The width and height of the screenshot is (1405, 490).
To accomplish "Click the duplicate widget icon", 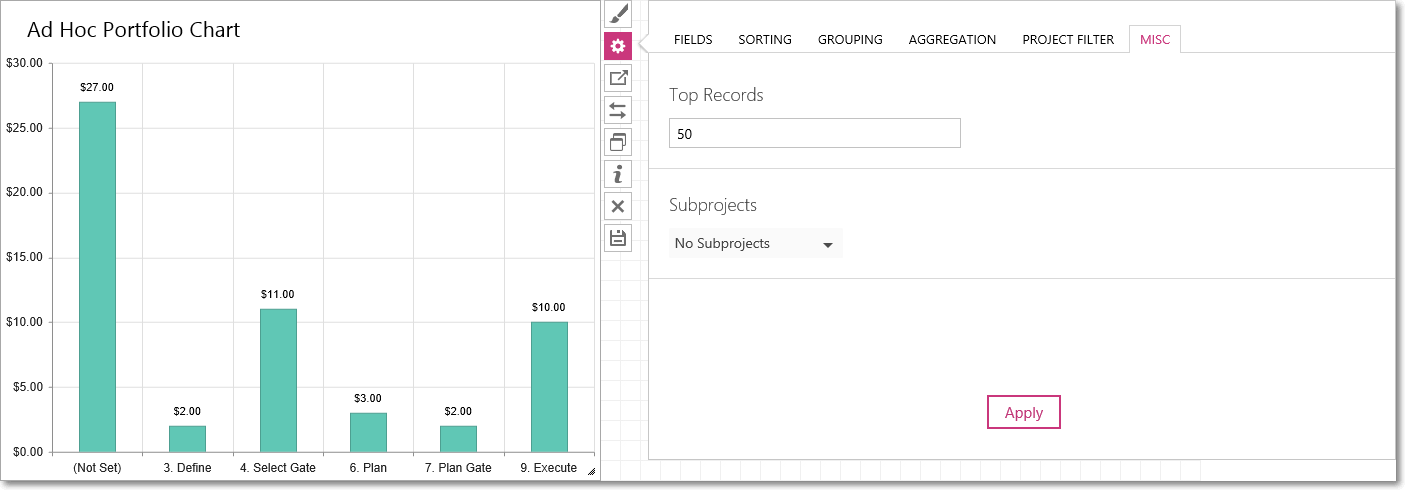I will pos(618,142).
